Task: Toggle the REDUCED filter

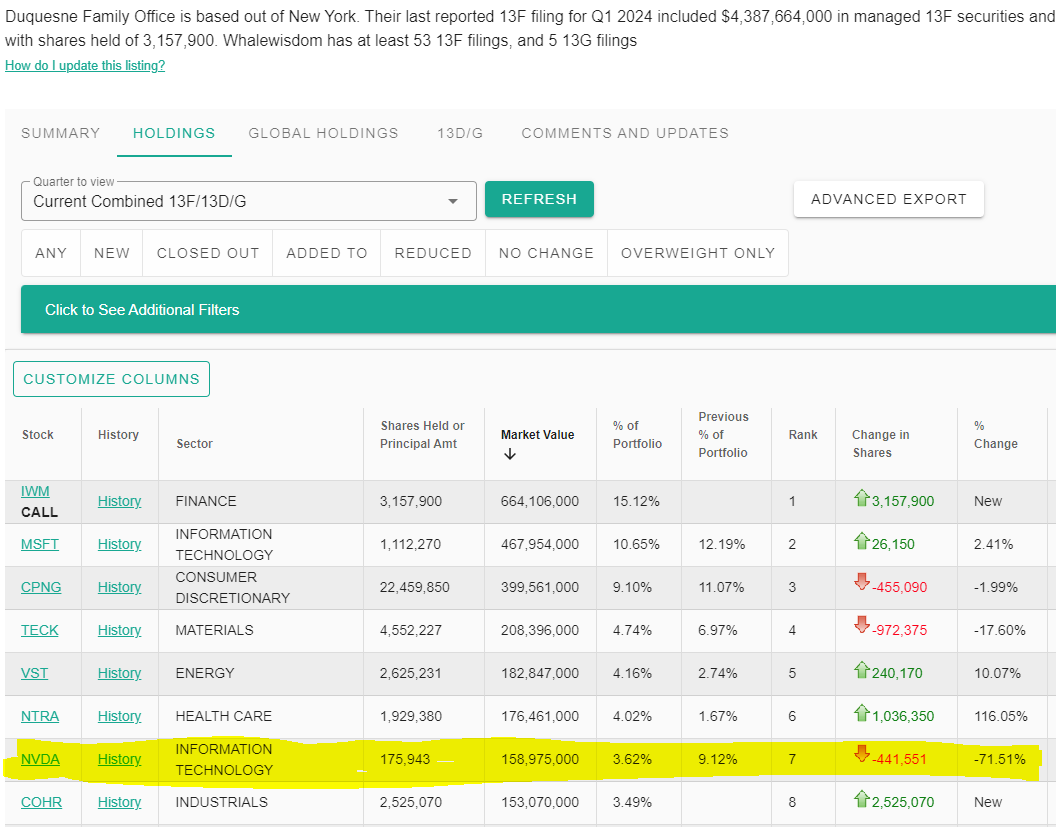Action: pyautogui.click(x=433, y=253)
